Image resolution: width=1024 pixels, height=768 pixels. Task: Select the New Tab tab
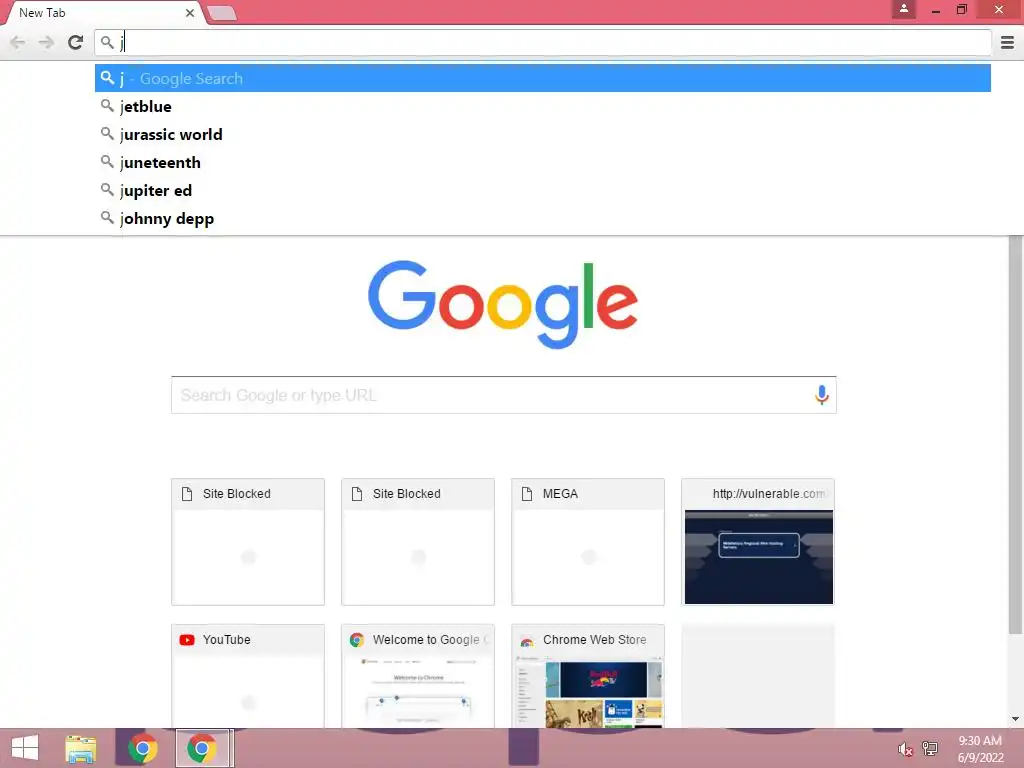pyautogui.click(x=103, y=12)
